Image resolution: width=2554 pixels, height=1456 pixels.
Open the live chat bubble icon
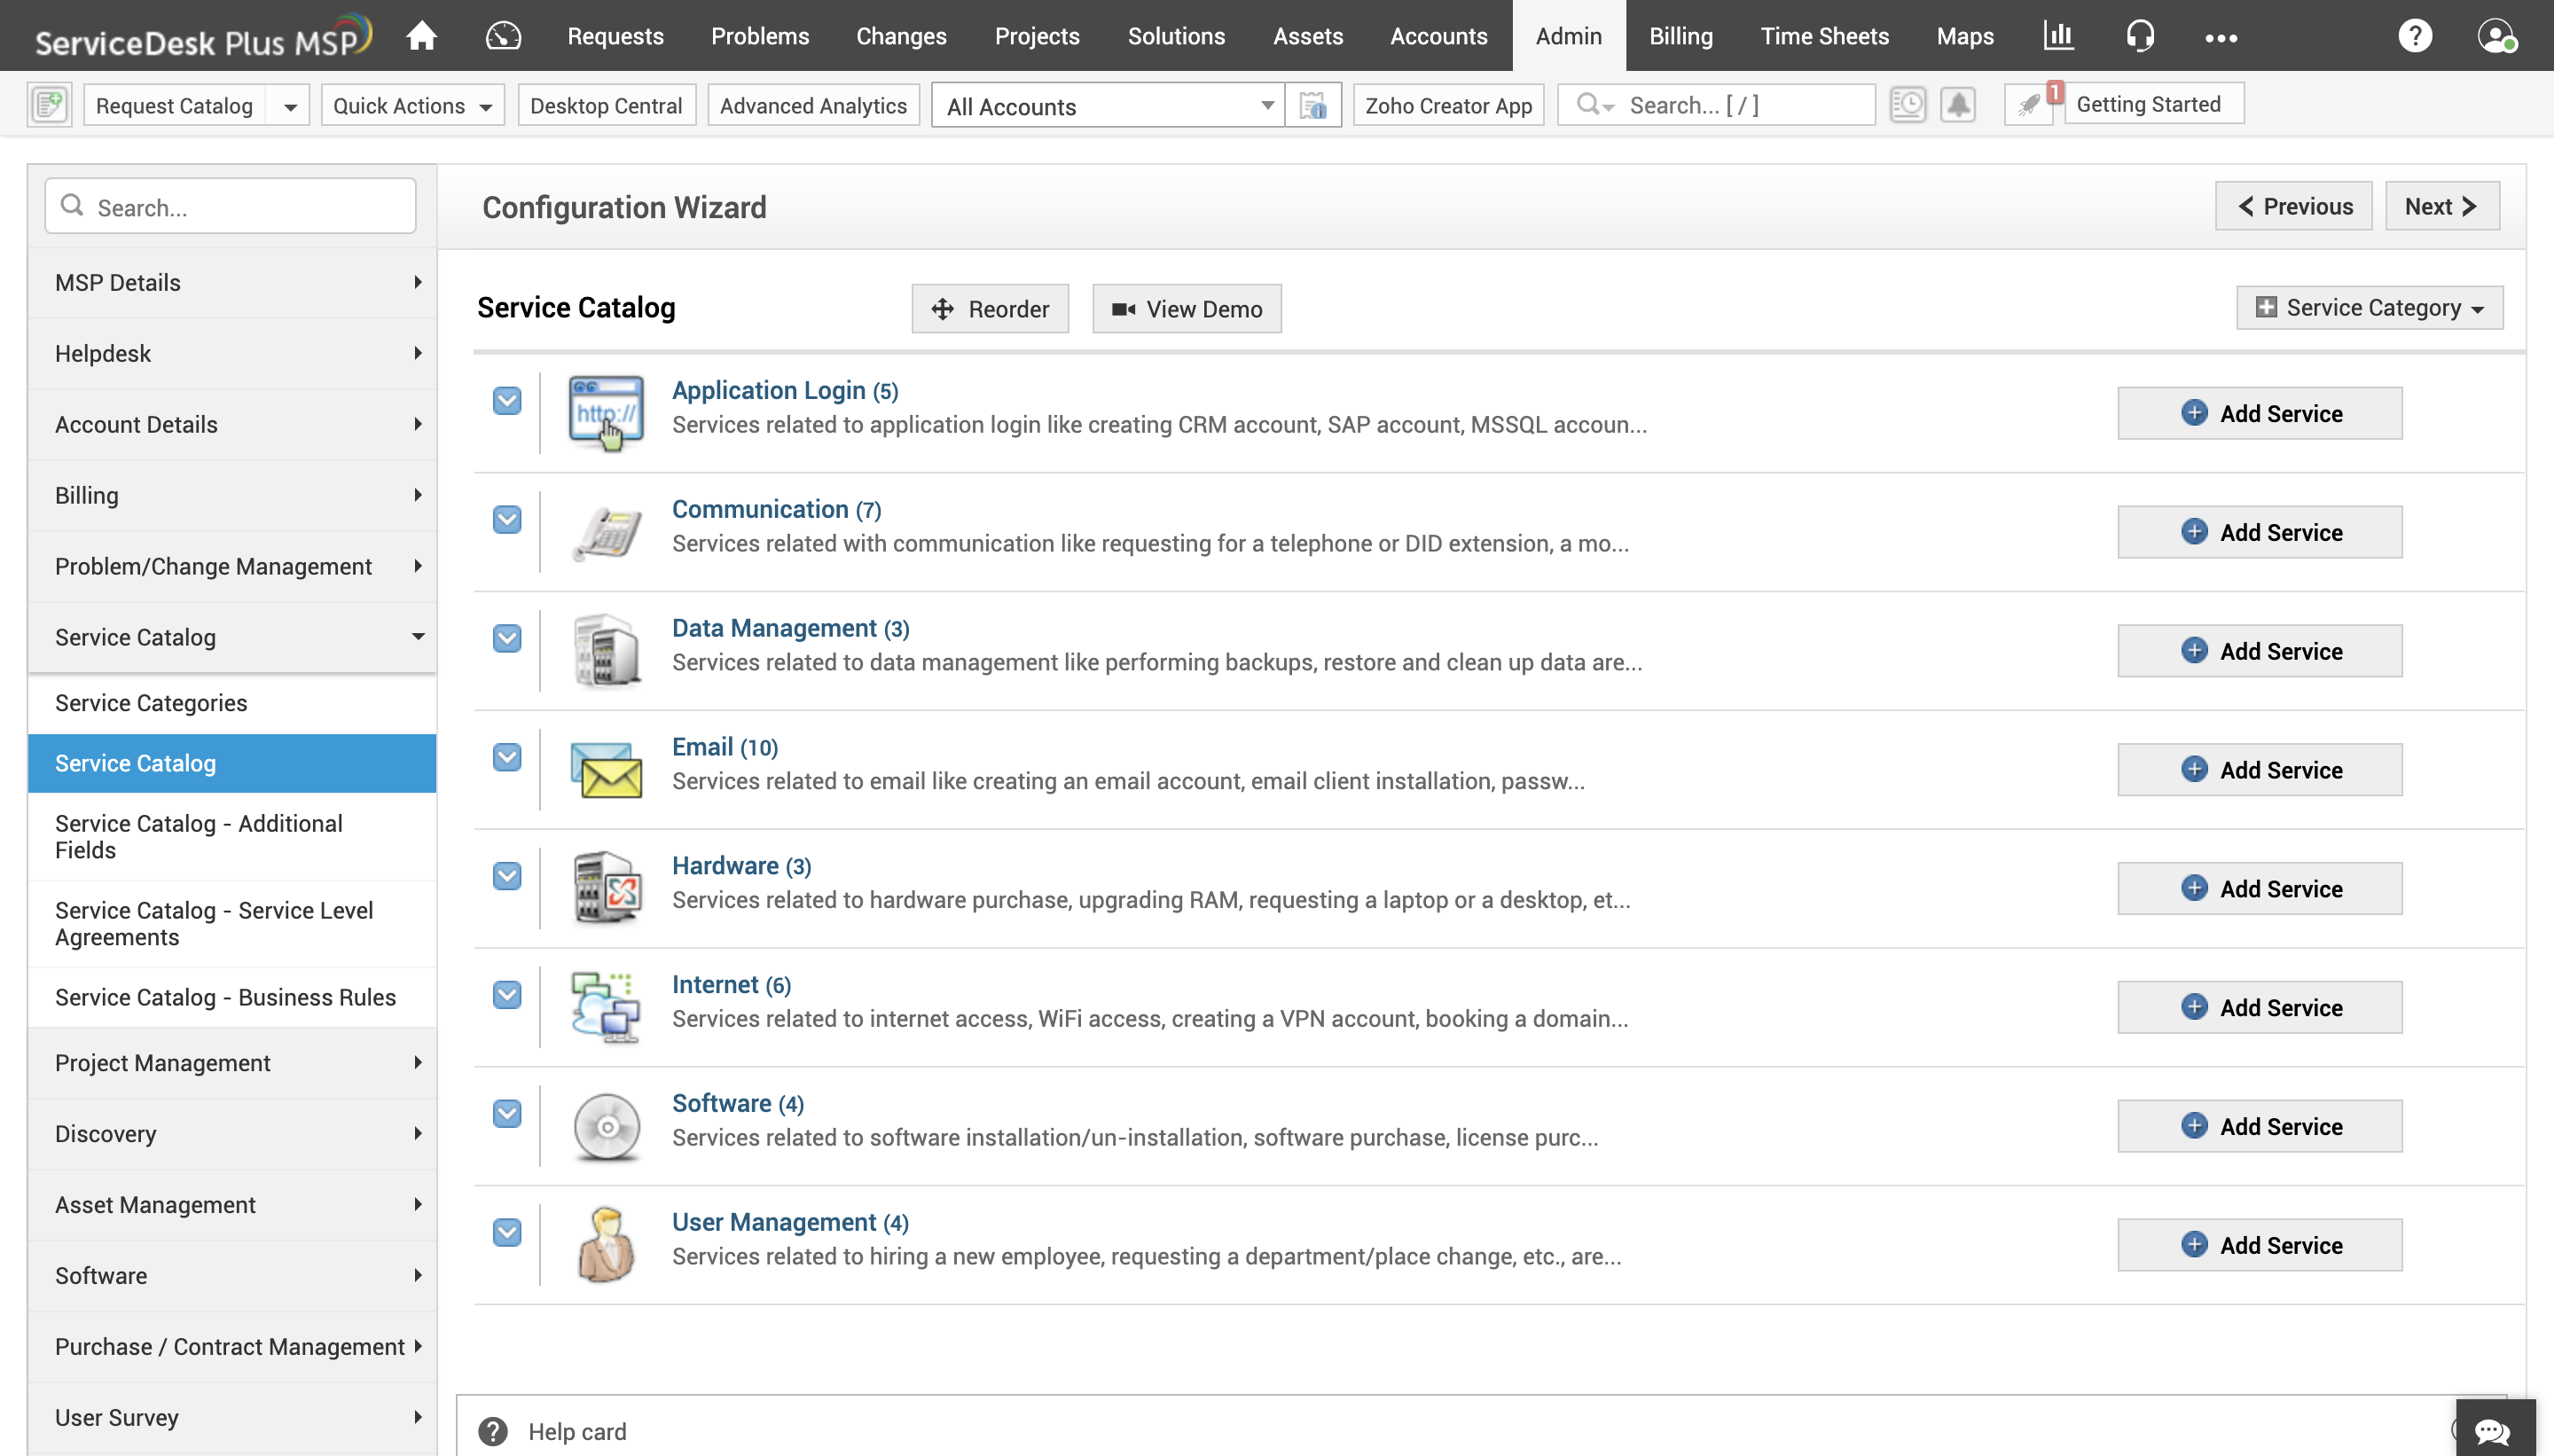tap(2492, 1430)
